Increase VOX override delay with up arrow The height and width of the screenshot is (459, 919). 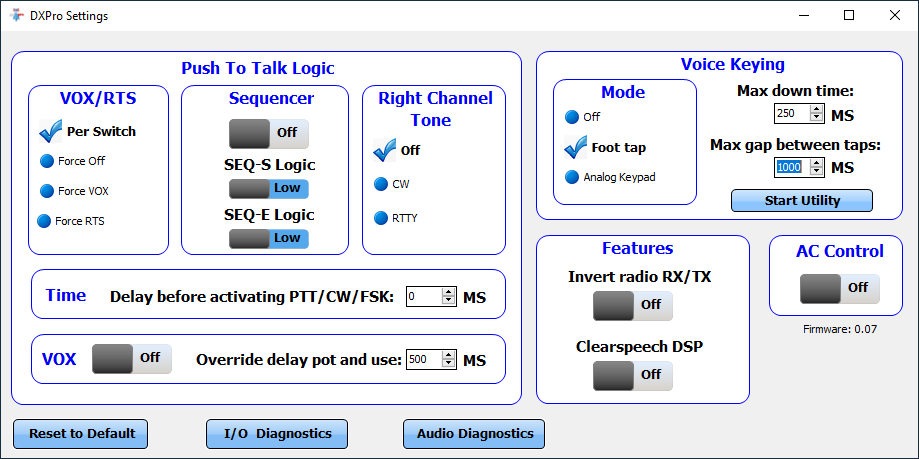pos(449,355)
